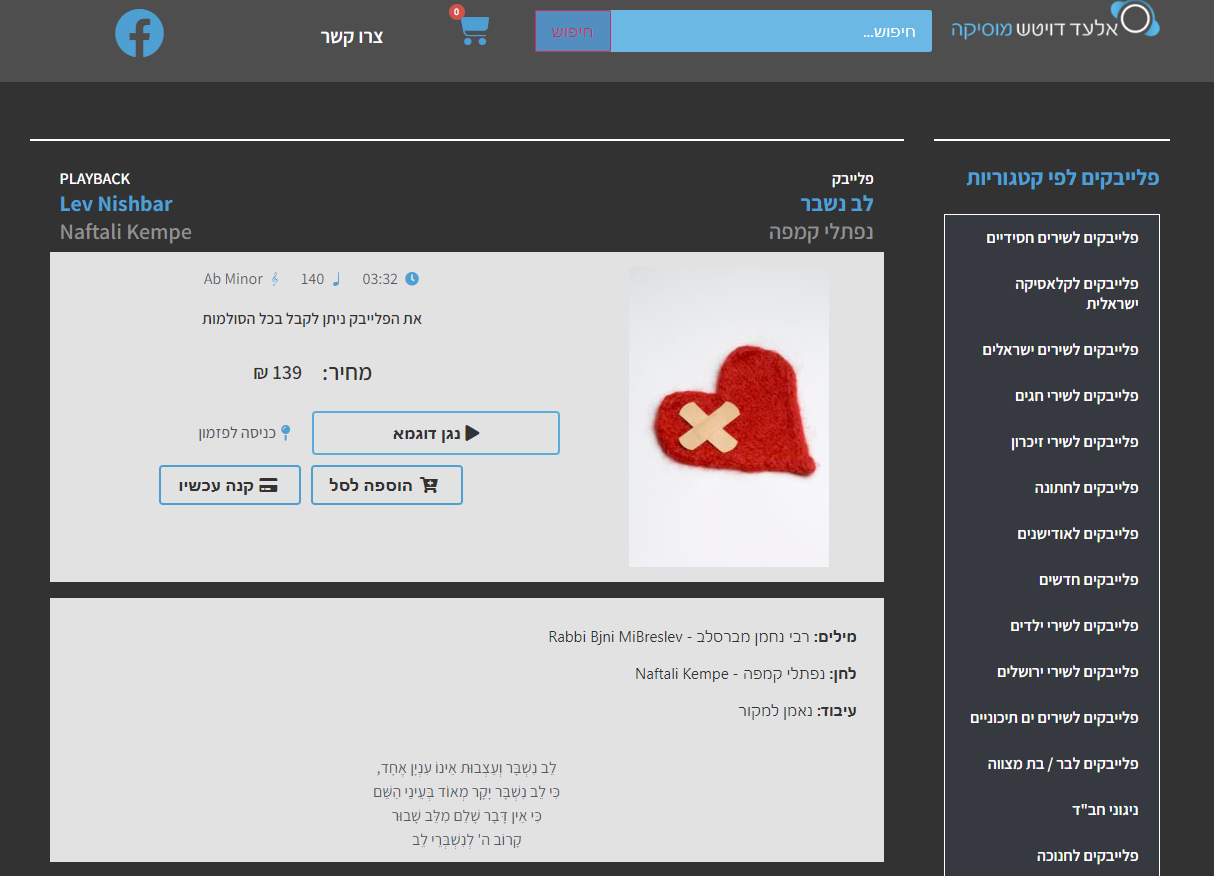Click the lyricist text Rabbi Bjni MiBreslev

tap(614, 636)
